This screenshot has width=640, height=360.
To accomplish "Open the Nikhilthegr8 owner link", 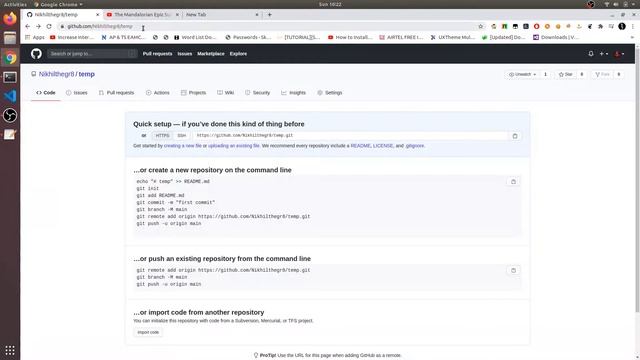I will [56, 74].
